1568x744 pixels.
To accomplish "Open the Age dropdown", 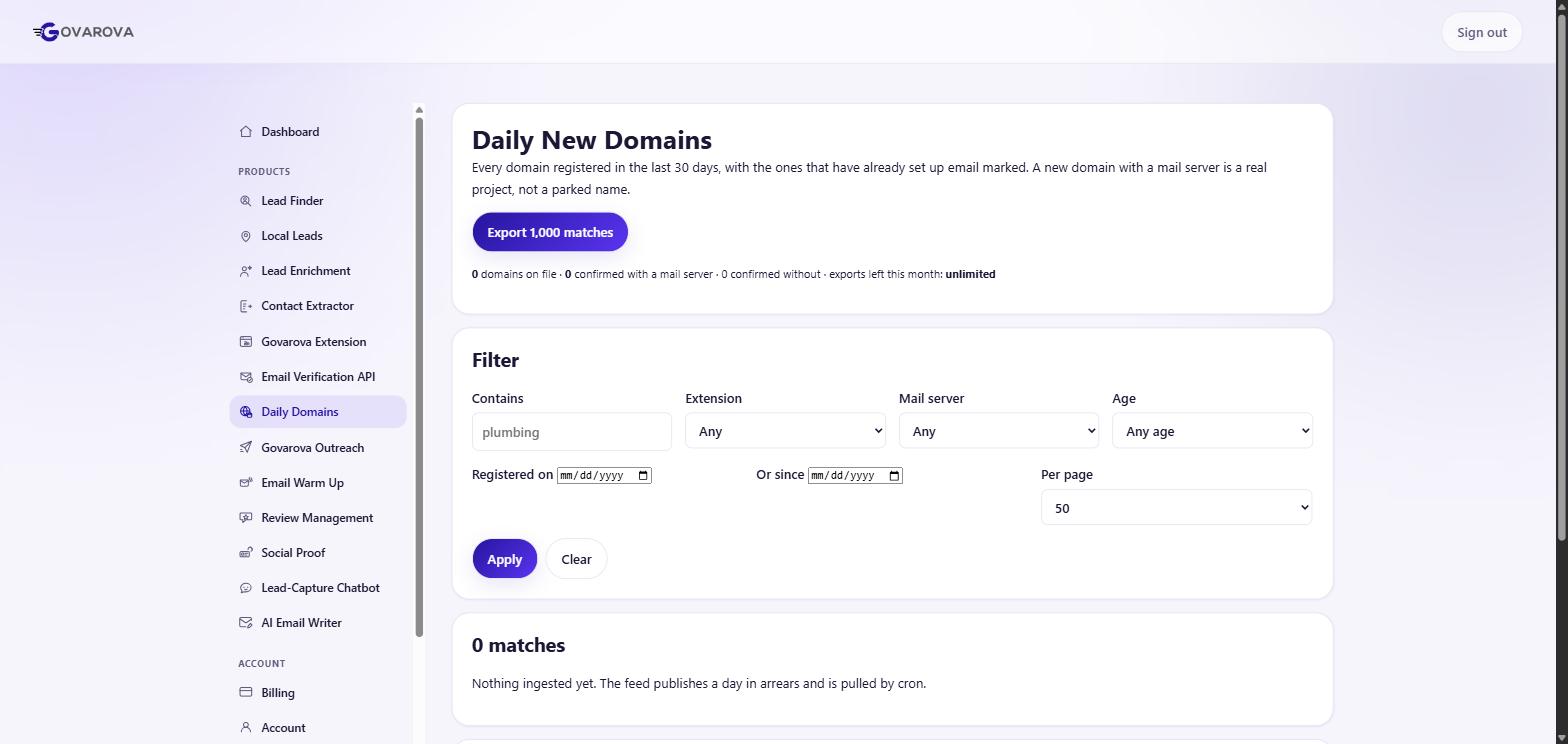I will [x=1212, y=431].
